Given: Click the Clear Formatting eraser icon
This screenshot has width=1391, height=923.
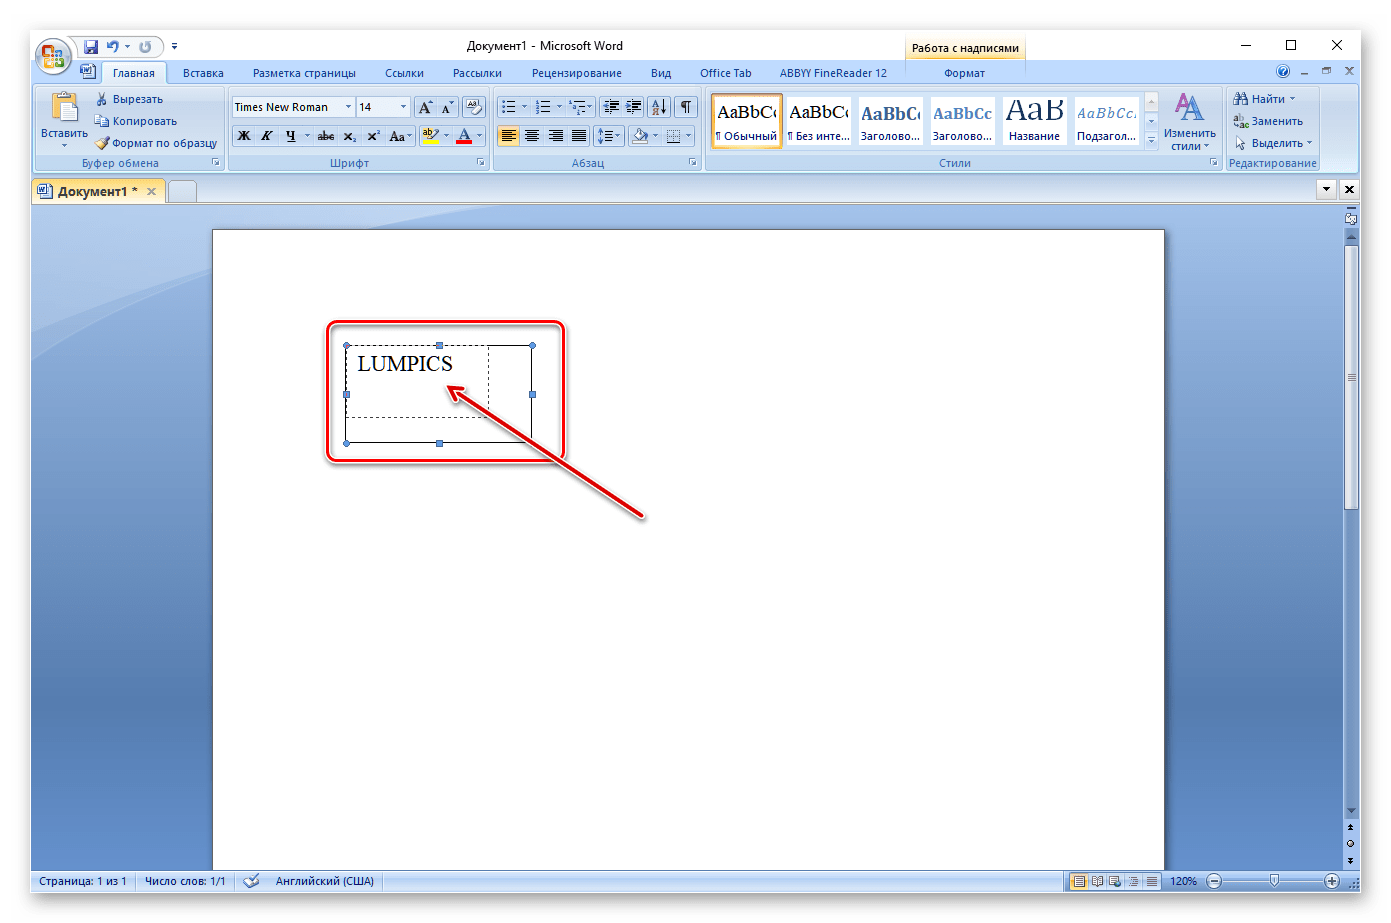Looking at the screenshot, I should (x=474, y=107).
